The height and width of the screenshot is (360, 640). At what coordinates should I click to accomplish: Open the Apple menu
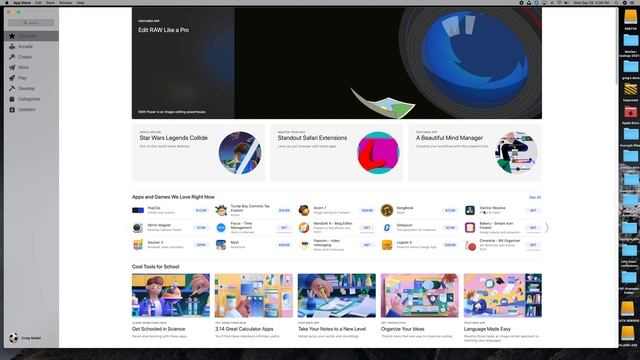[7, 2]
